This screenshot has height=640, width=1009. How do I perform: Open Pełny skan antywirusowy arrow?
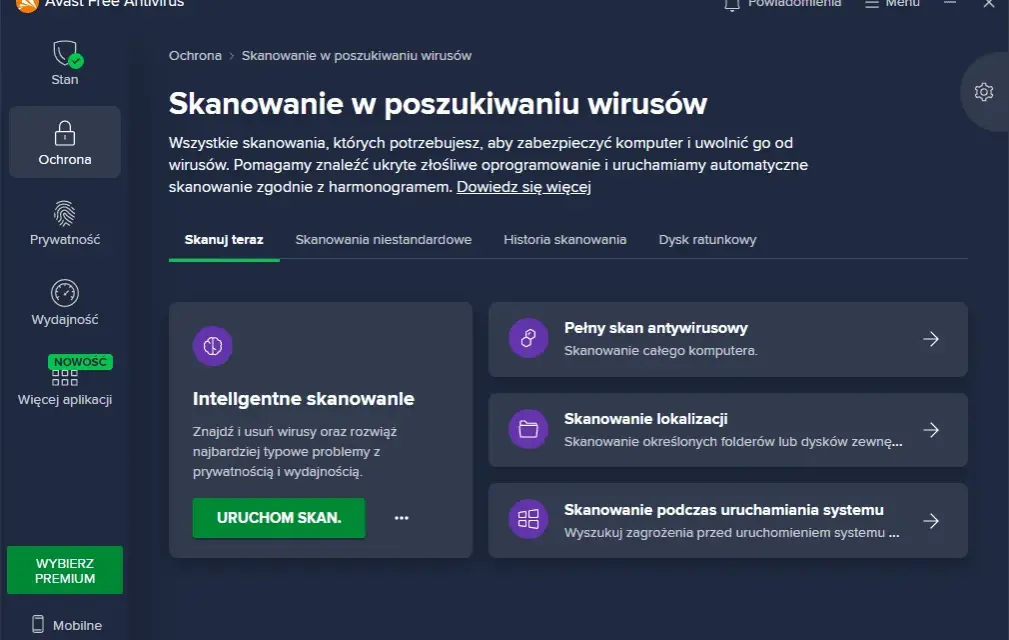(x=930, y=339)
